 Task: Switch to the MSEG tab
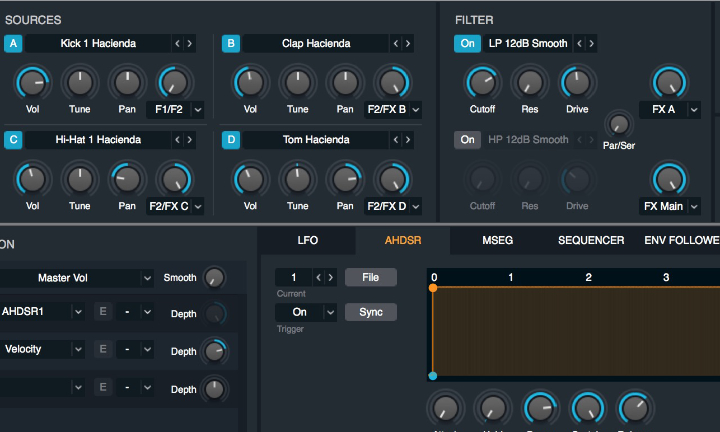497,241
